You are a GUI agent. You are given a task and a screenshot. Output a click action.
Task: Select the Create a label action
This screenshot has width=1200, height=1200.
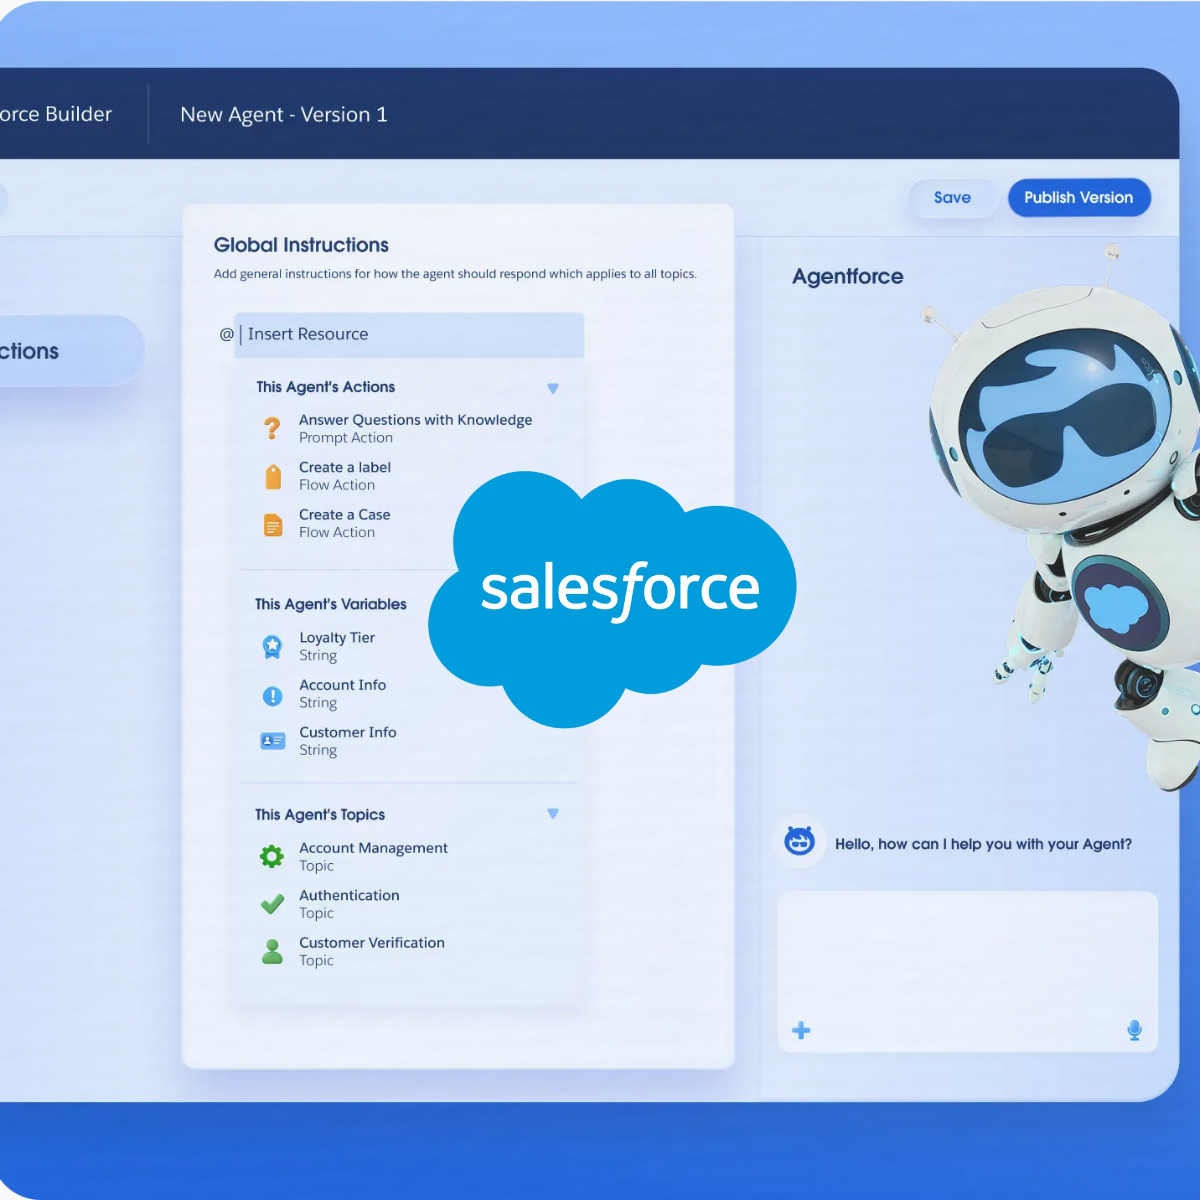coord(345,476)
